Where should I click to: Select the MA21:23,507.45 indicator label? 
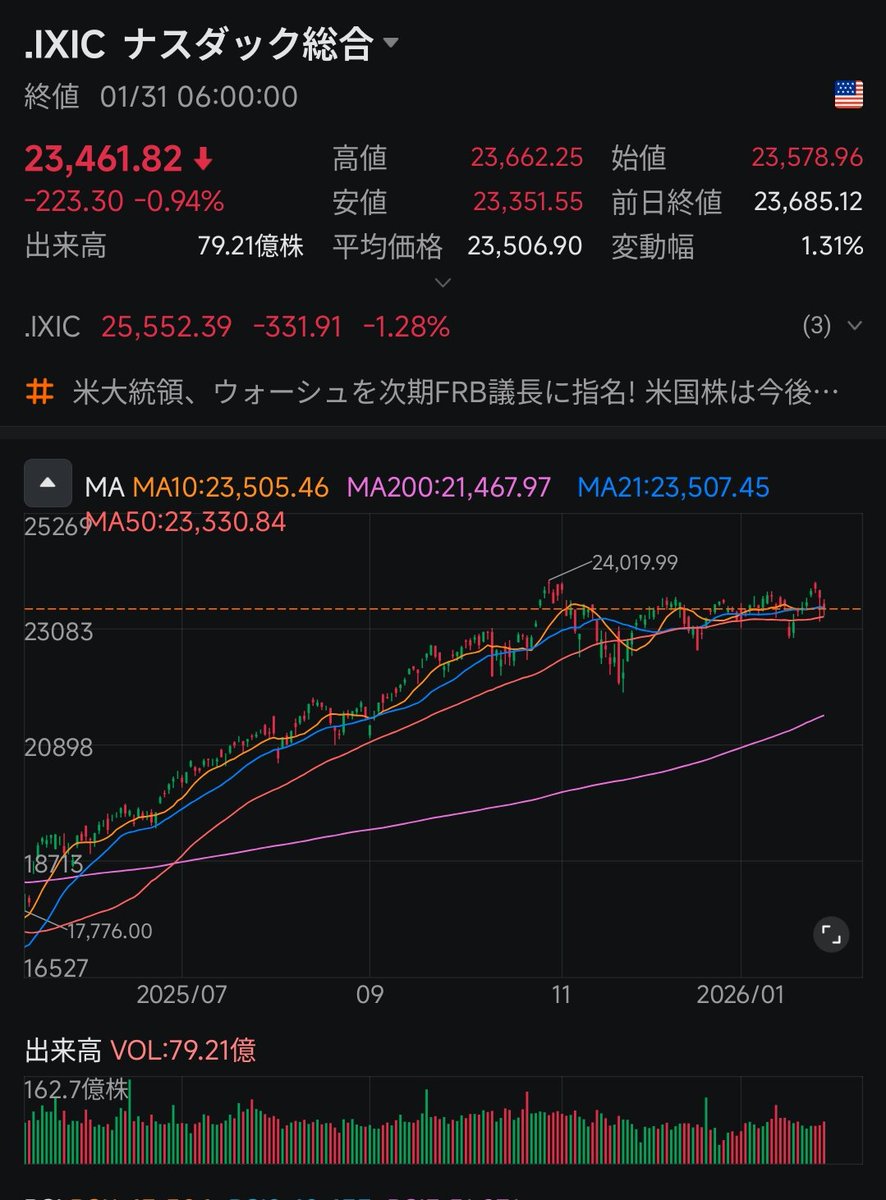click(674, 488)
